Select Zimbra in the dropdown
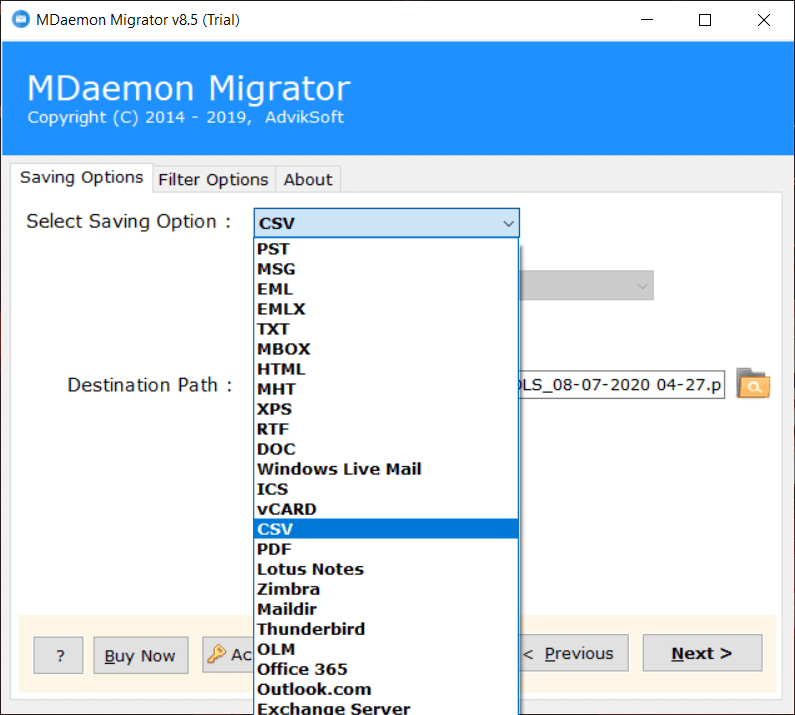Viewport: 795px width, 715px height. coord(386,589)
